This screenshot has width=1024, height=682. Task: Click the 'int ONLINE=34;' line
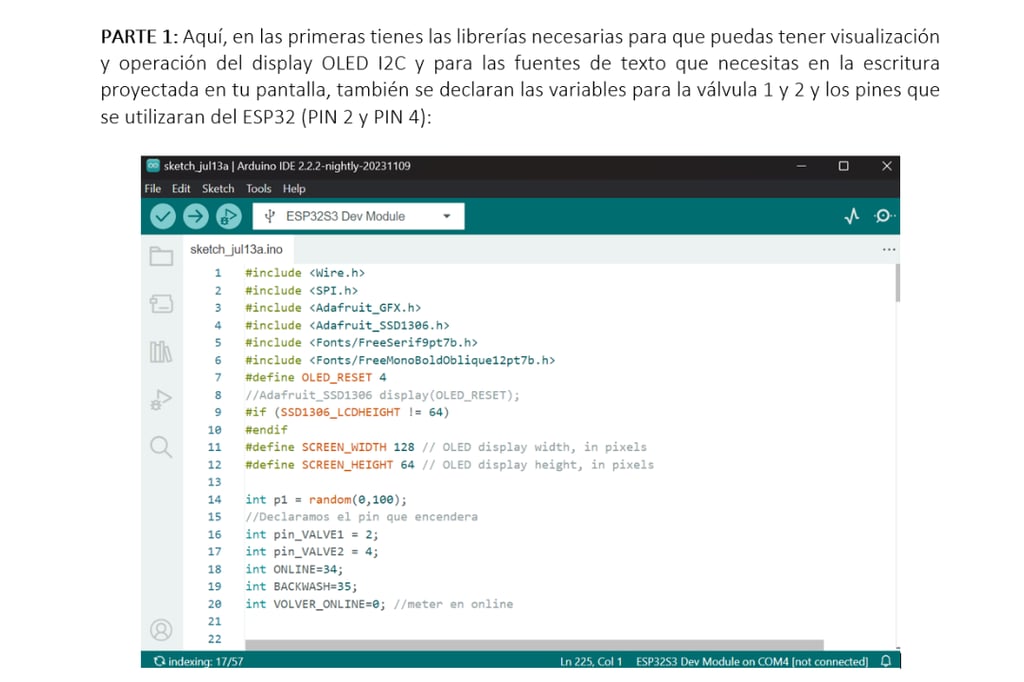294,569
